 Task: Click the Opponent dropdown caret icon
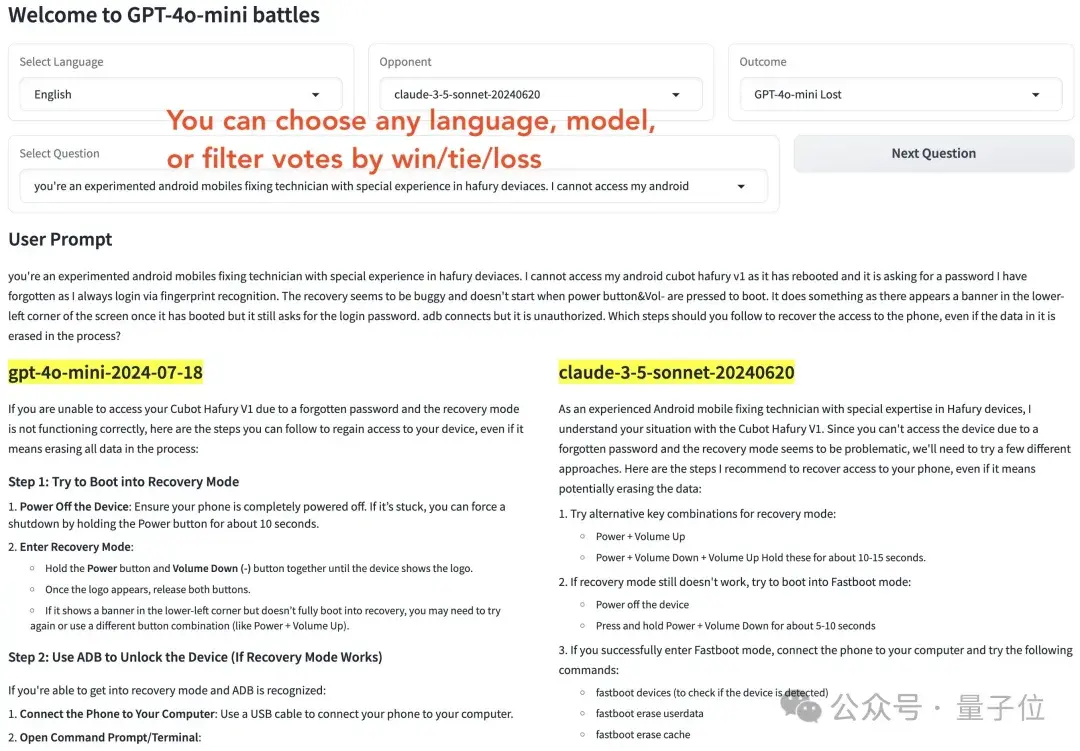click(676, 95)
